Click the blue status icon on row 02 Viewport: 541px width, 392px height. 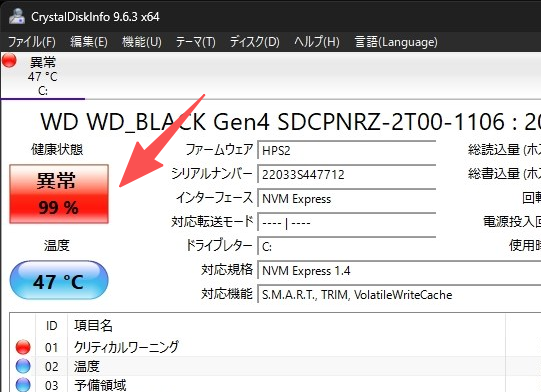pyautogui.click(x=23, y=366)
